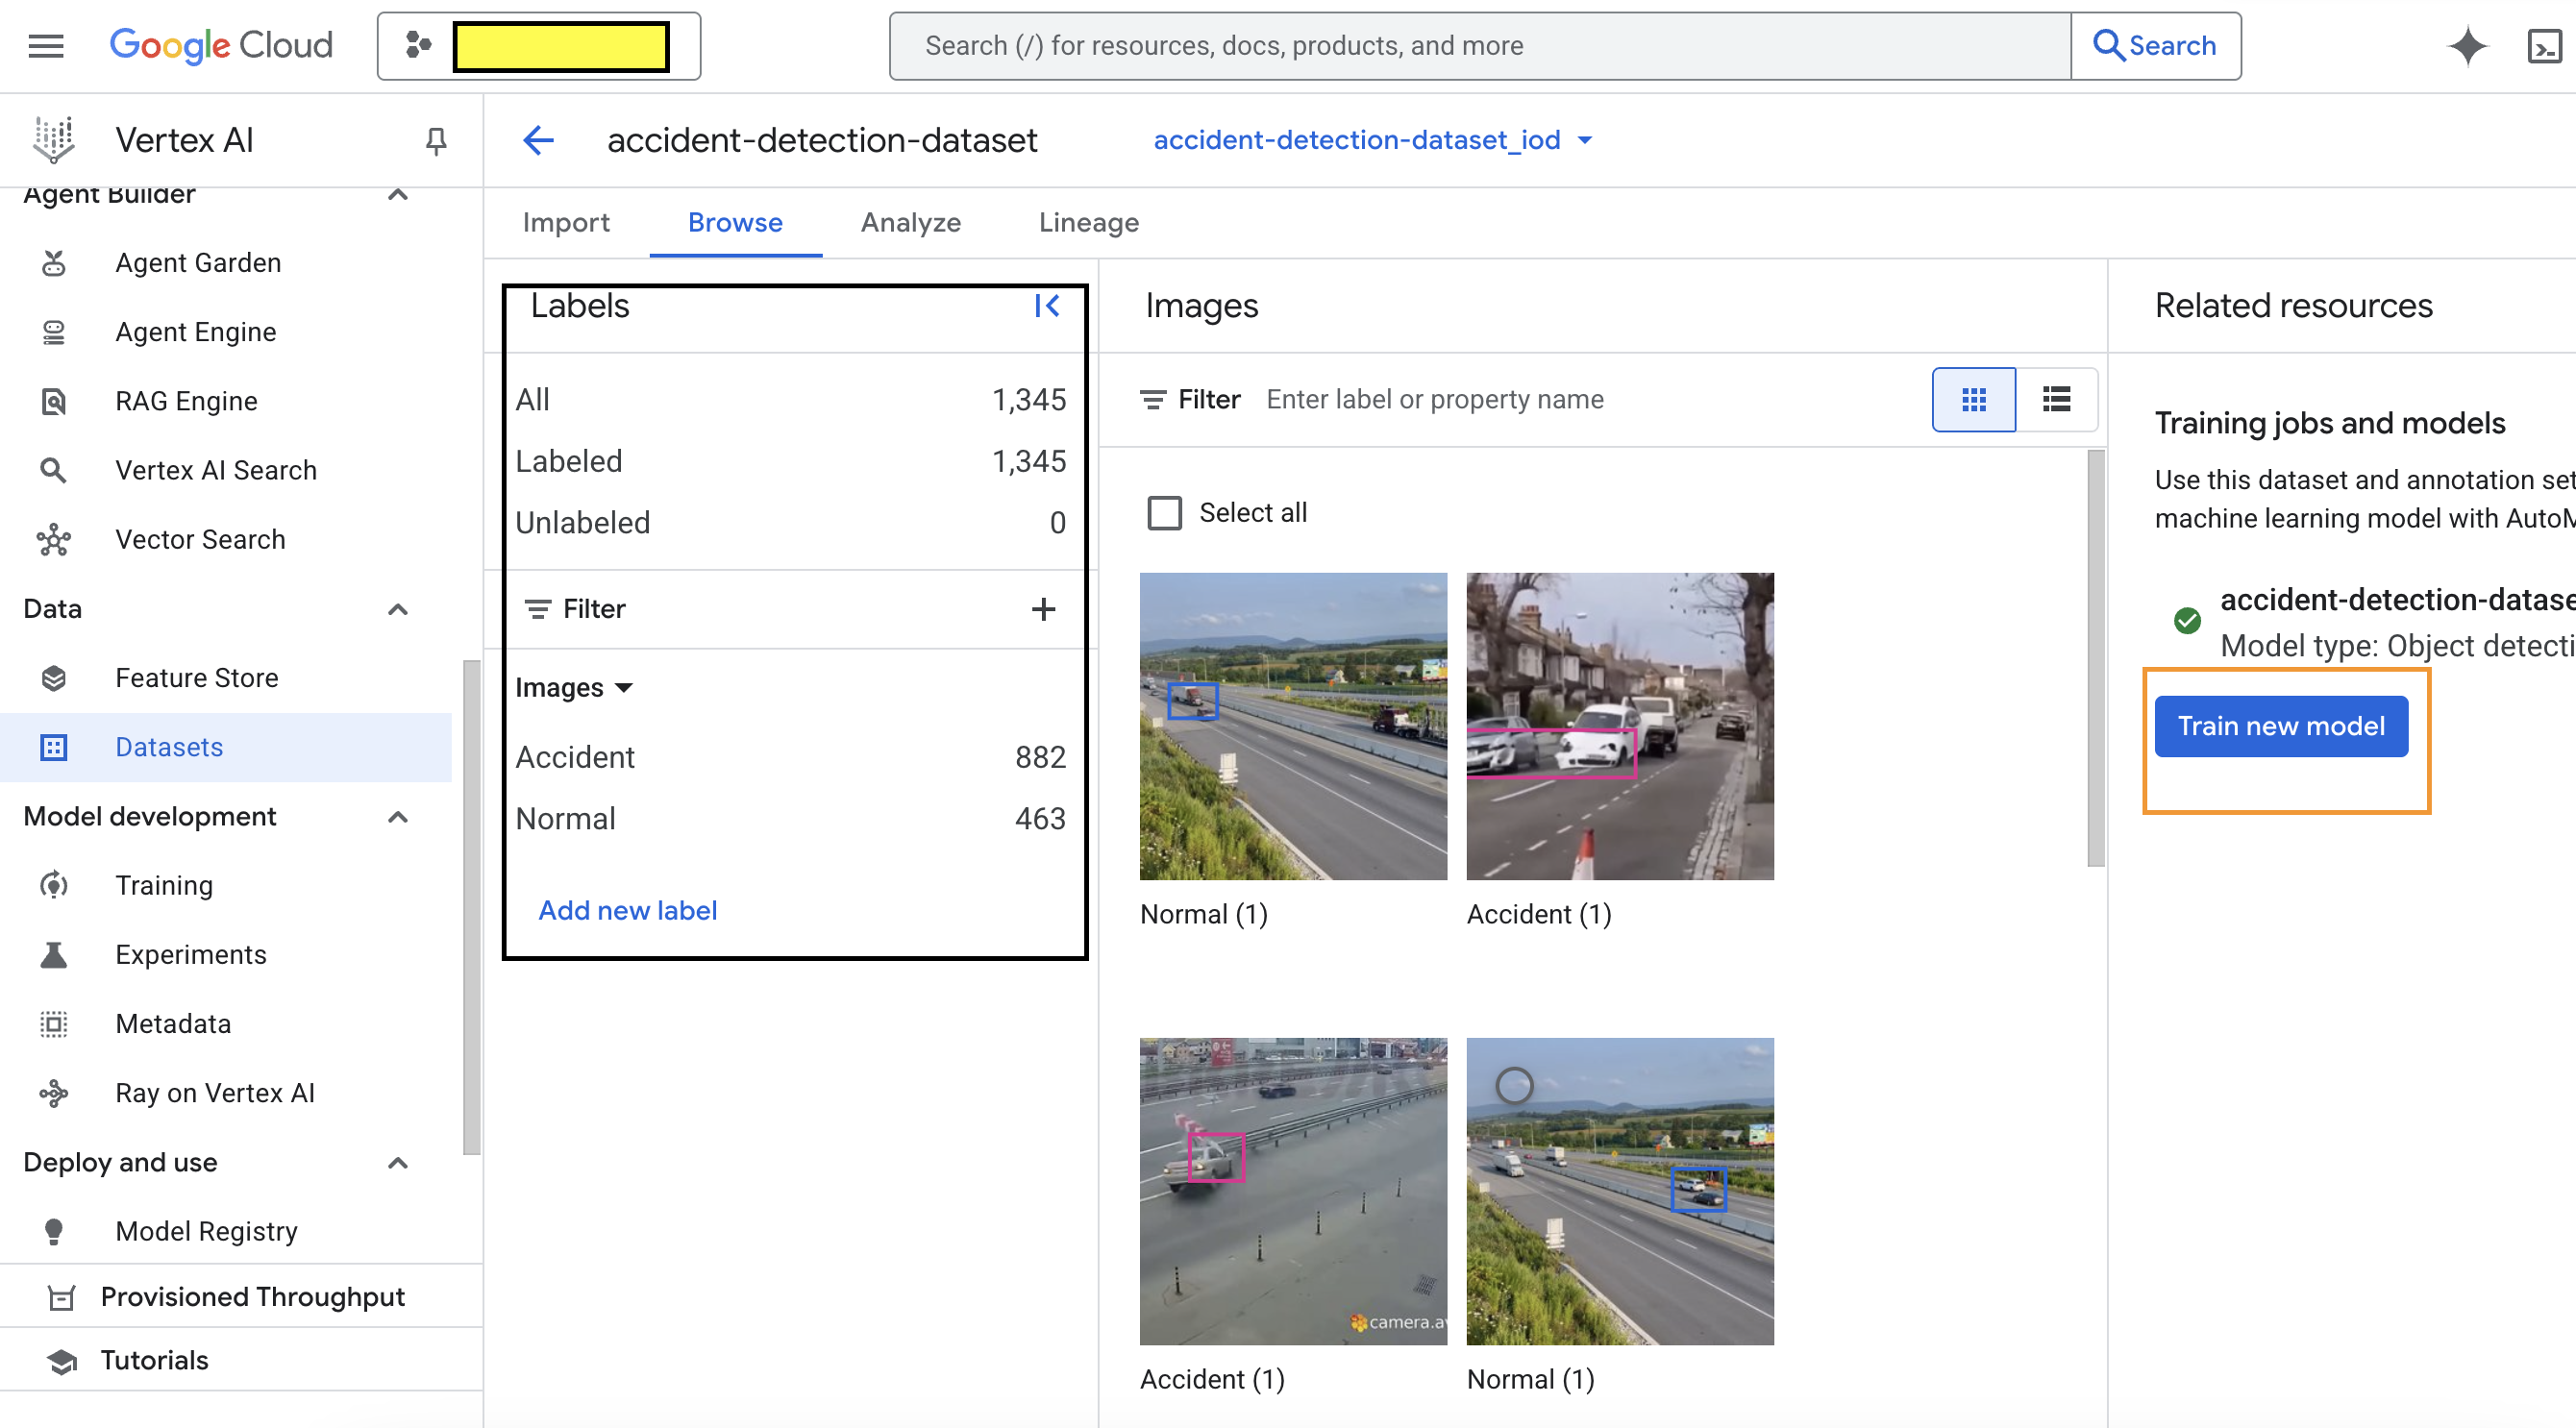Open the white car Accident thumbnail
Screen dimensions: 2576x1428
pyautogui.click(x=1619, y=726)
